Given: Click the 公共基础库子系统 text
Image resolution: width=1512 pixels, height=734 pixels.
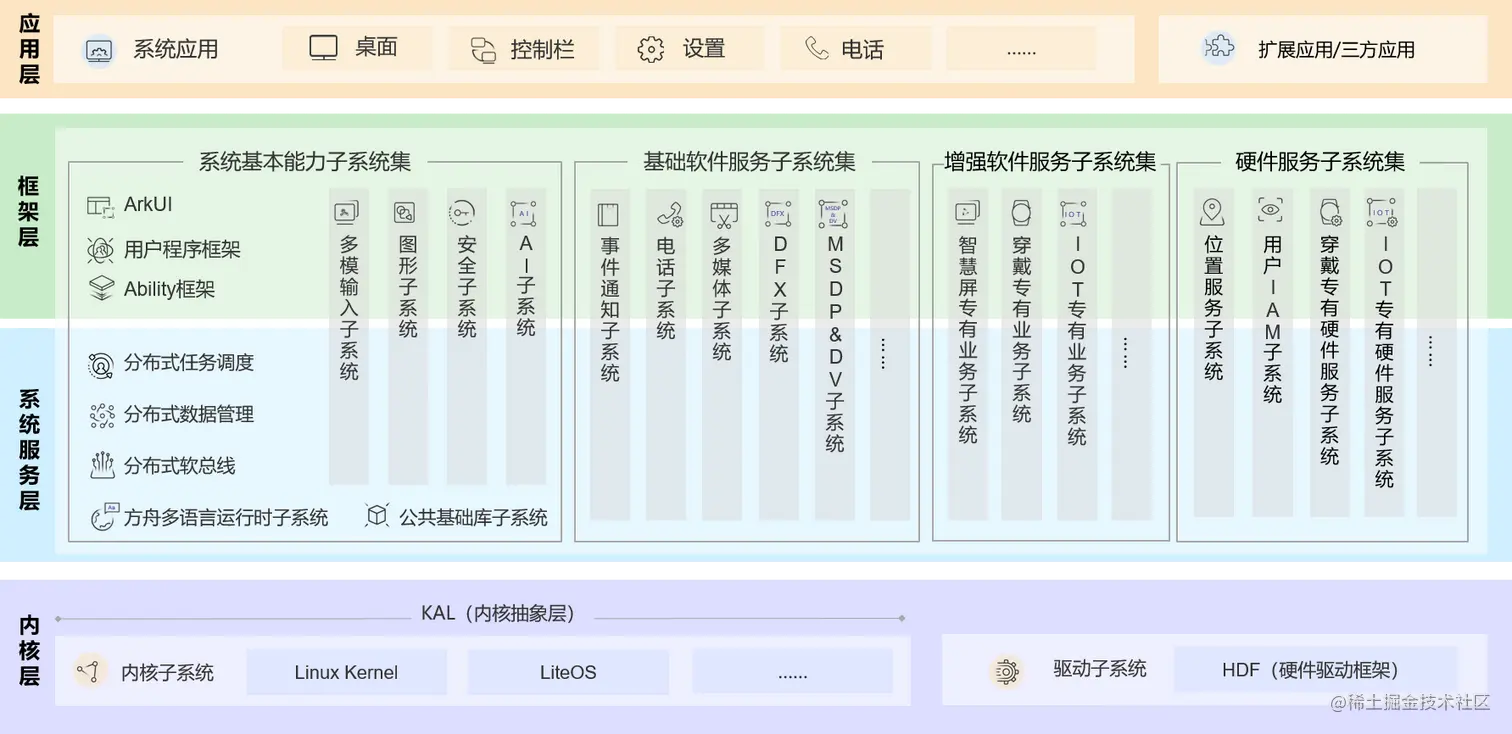Looking at the screenshot, I should [x=473, y=517].
